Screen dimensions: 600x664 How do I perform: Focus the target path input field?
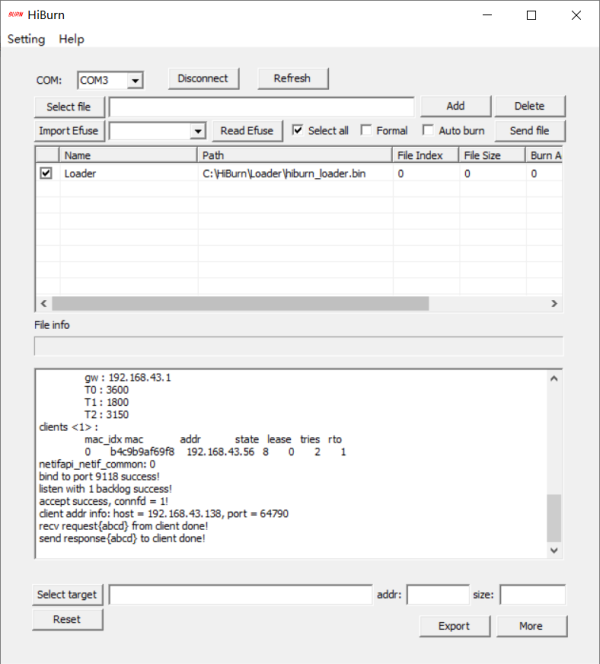coord(241,595)
